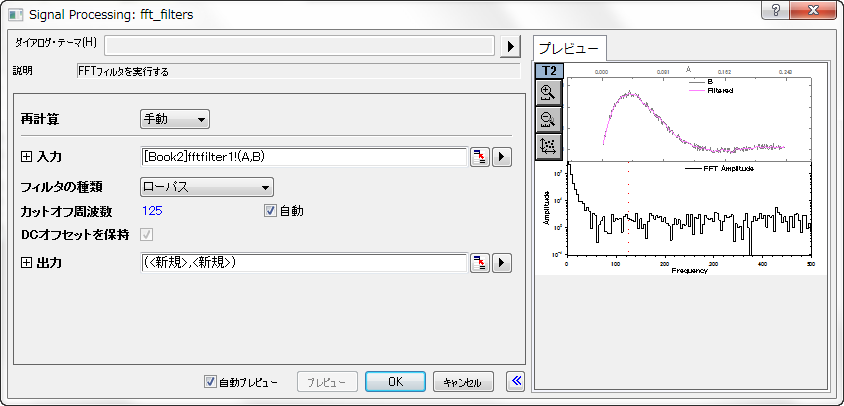Click the help question mark button

point(776,10)
